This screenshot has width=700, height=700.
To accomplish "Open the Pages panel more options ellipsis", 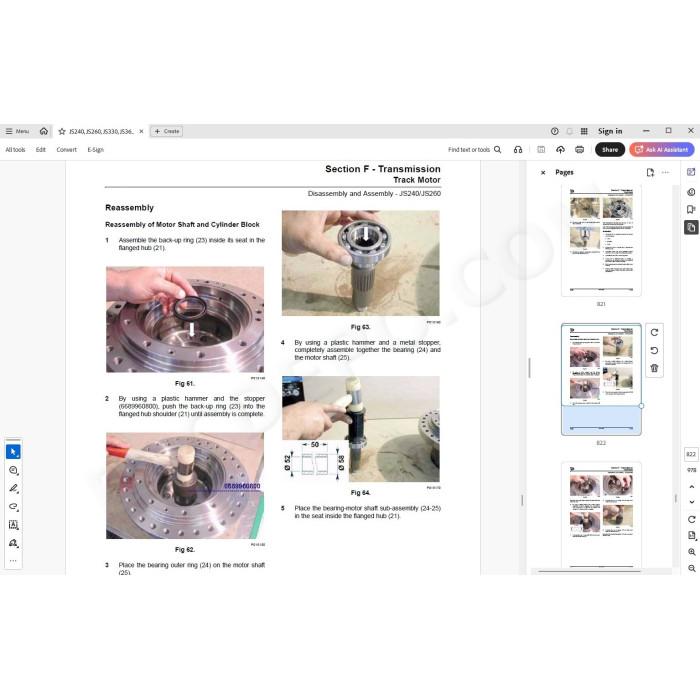I will tap(665, 172).
